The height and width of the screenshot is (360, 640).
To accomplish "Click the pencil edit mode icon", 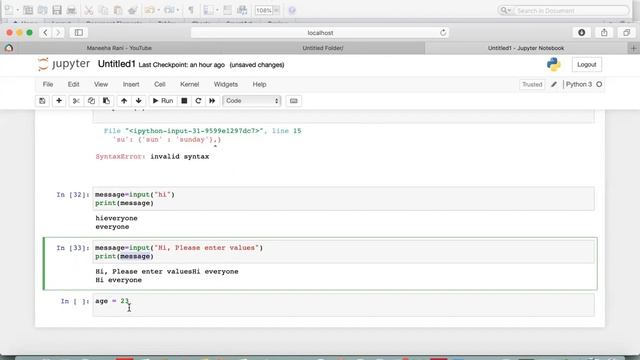I will click(x=554, y=84).
